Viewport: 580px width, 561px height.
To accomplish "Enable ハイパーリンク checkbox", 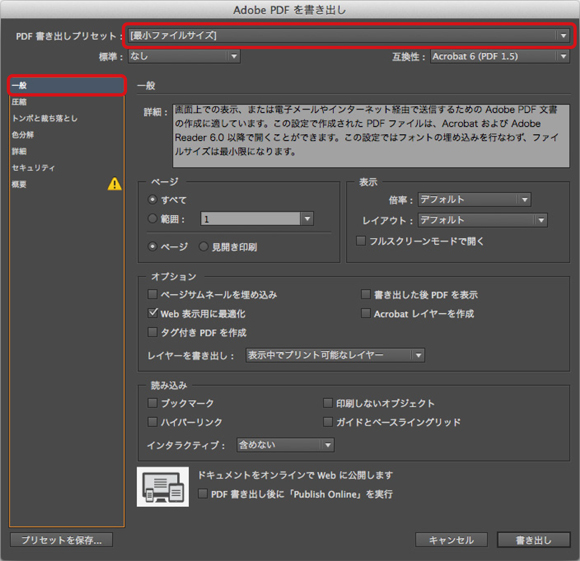I will click(152, 422).
